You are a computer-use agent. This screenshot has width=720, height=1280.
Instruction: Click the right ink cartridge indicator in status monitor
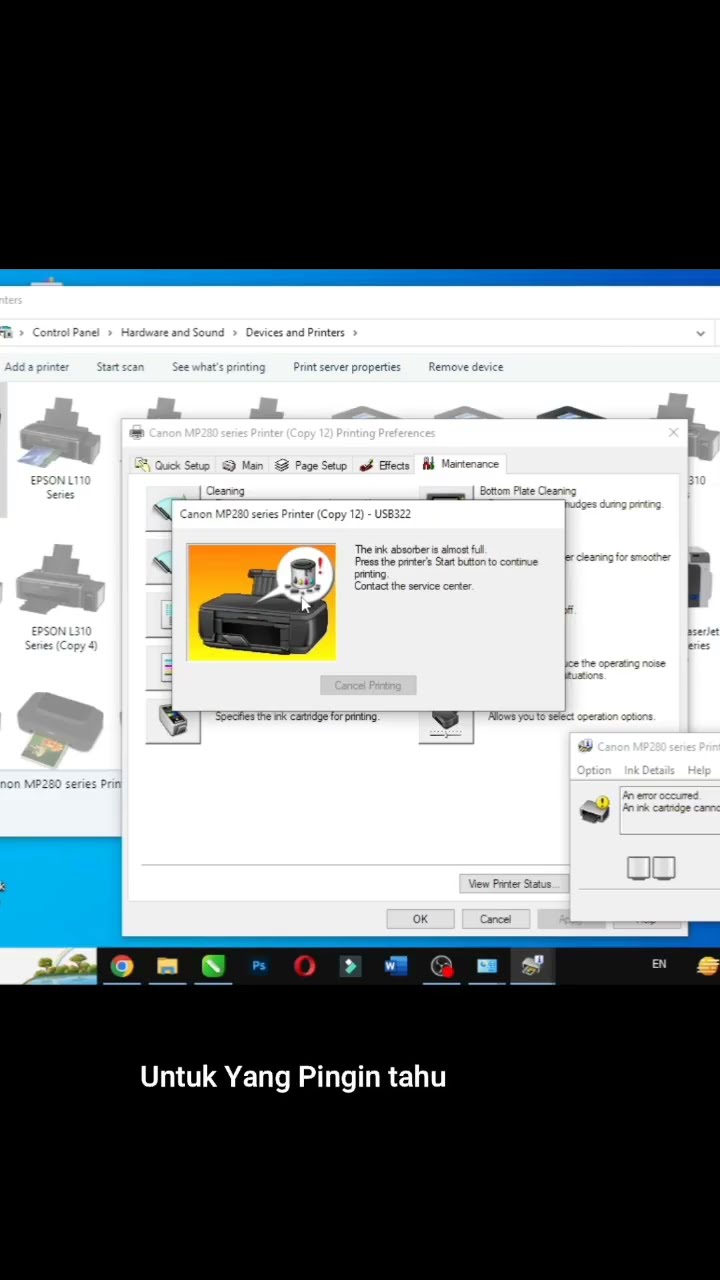(664, 868)
